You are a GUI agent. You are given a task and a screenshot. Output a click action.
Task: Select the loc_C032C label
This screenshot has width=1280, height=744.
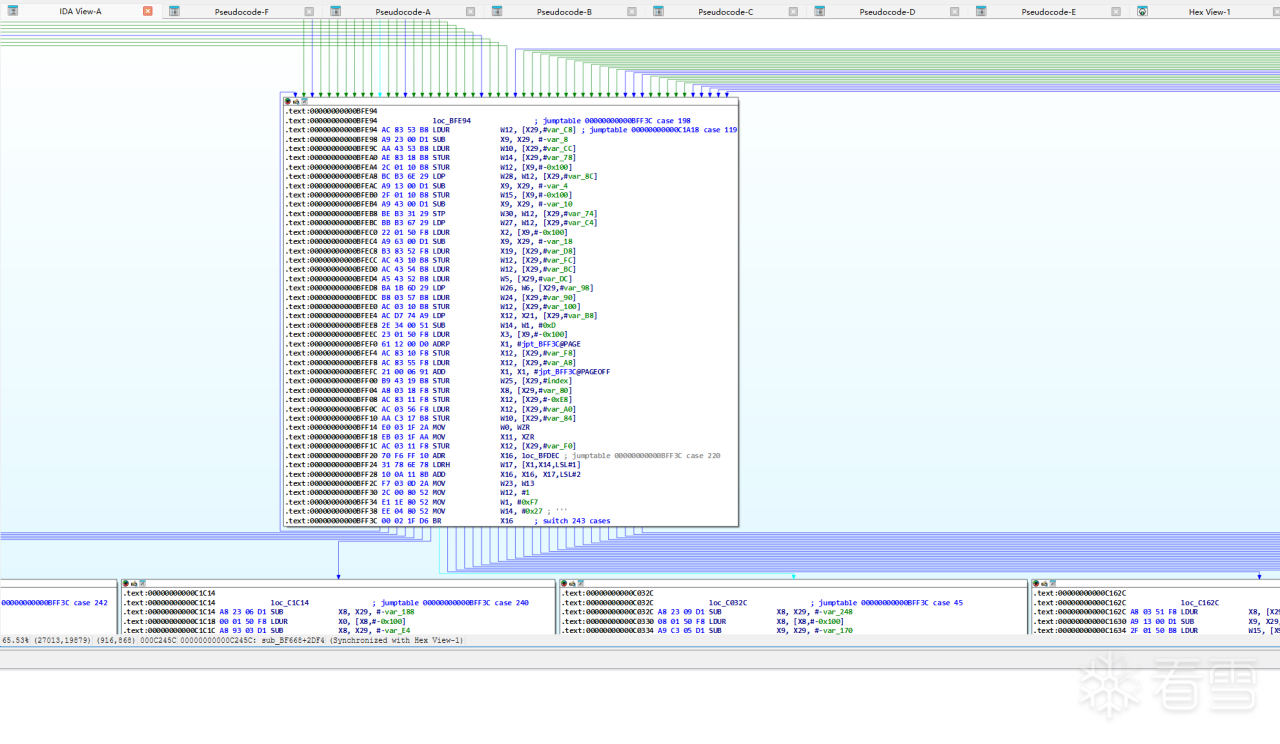tap(729, 603)
